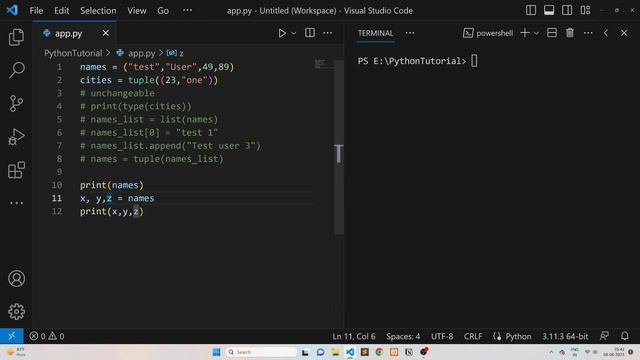
Task: Select interpreter 3.11.3 64-bit
Action: [565, 336]
